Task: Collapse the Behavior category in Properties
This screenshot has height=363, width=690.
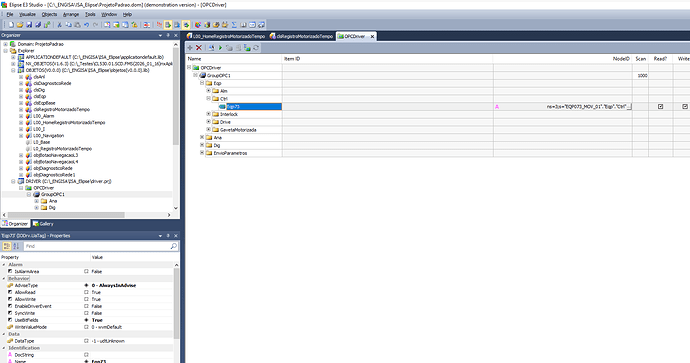Action: point(4,279)
